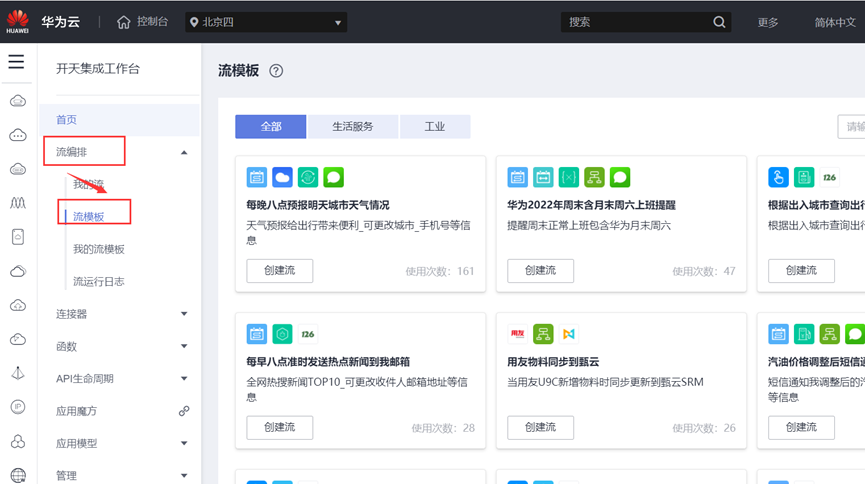865x484 pixels.
Task: Expand the 管理 section arrow
Action: point(184,476)
